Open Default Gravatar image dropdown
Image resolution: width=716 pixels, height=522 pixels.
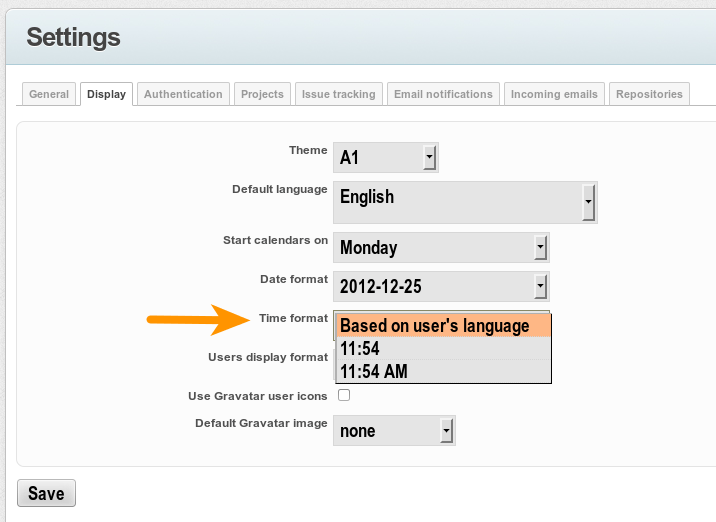(394, 430)
